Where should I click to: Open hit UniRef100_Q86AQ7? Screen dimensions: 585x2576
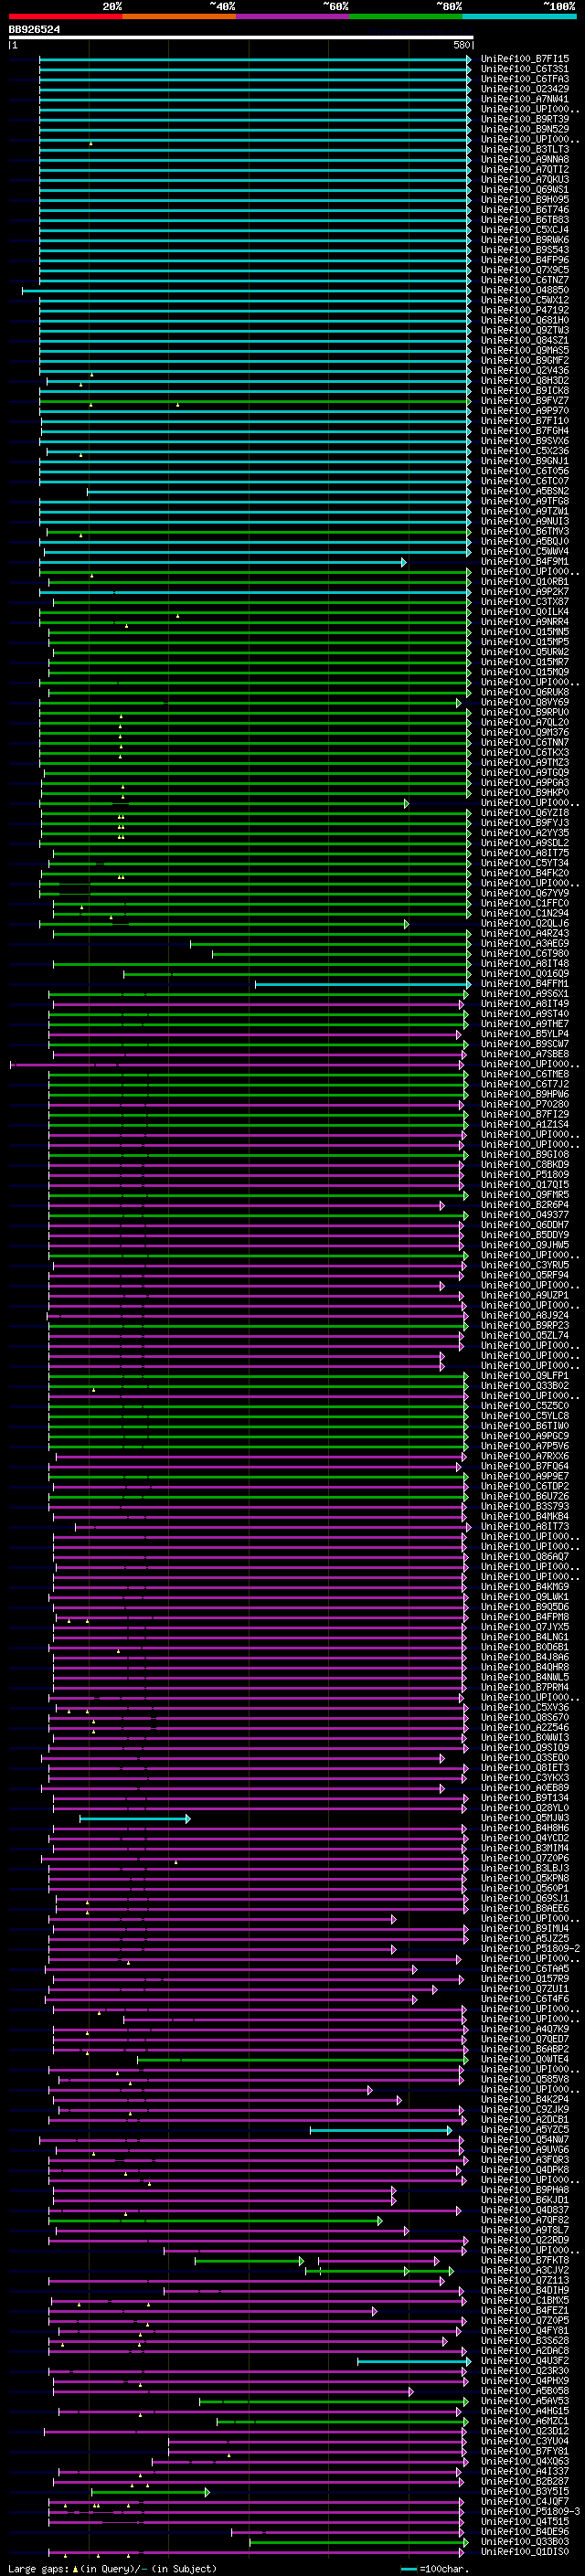525,1557
